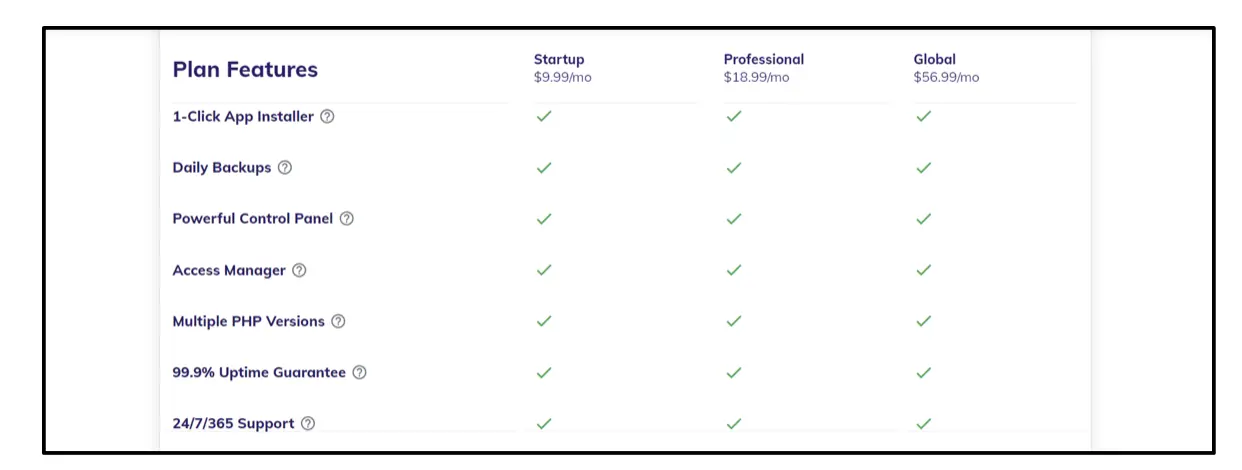Image resolution: width=1242 pixels, height=470 pixels.
Task: Click Professional checkmark for Powerful Control Panel
Action: (734, 219)
